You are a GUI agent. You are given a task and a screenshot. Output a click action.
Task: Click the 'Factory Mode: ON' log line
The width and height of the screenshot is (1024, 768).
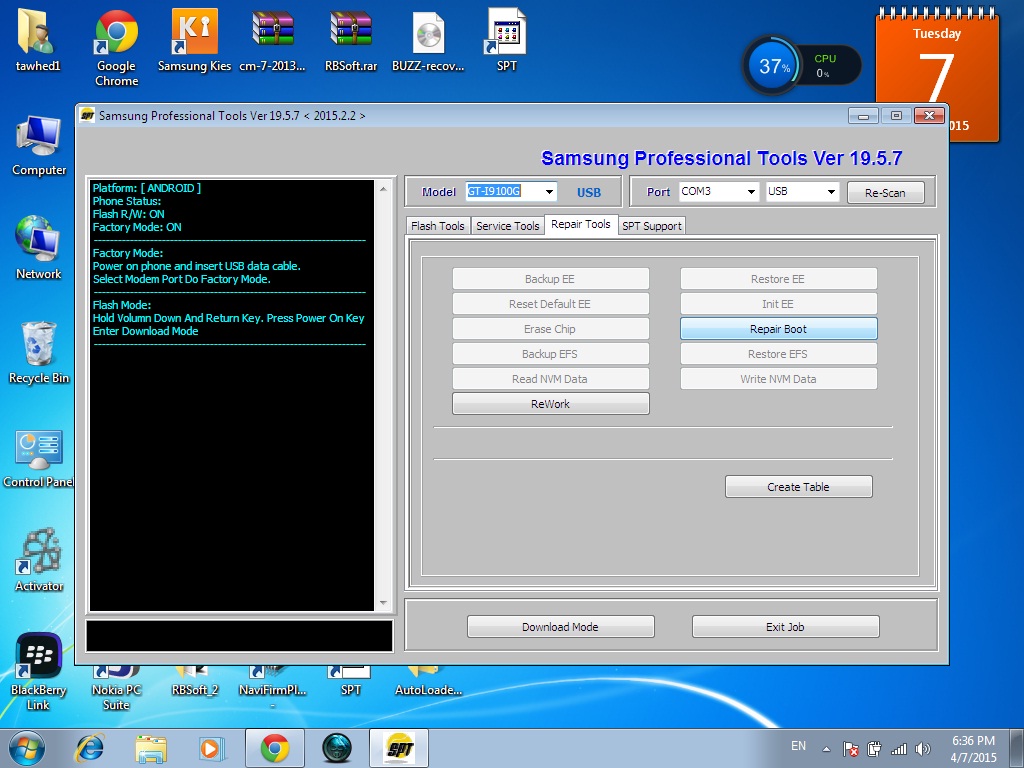point(137,227)
